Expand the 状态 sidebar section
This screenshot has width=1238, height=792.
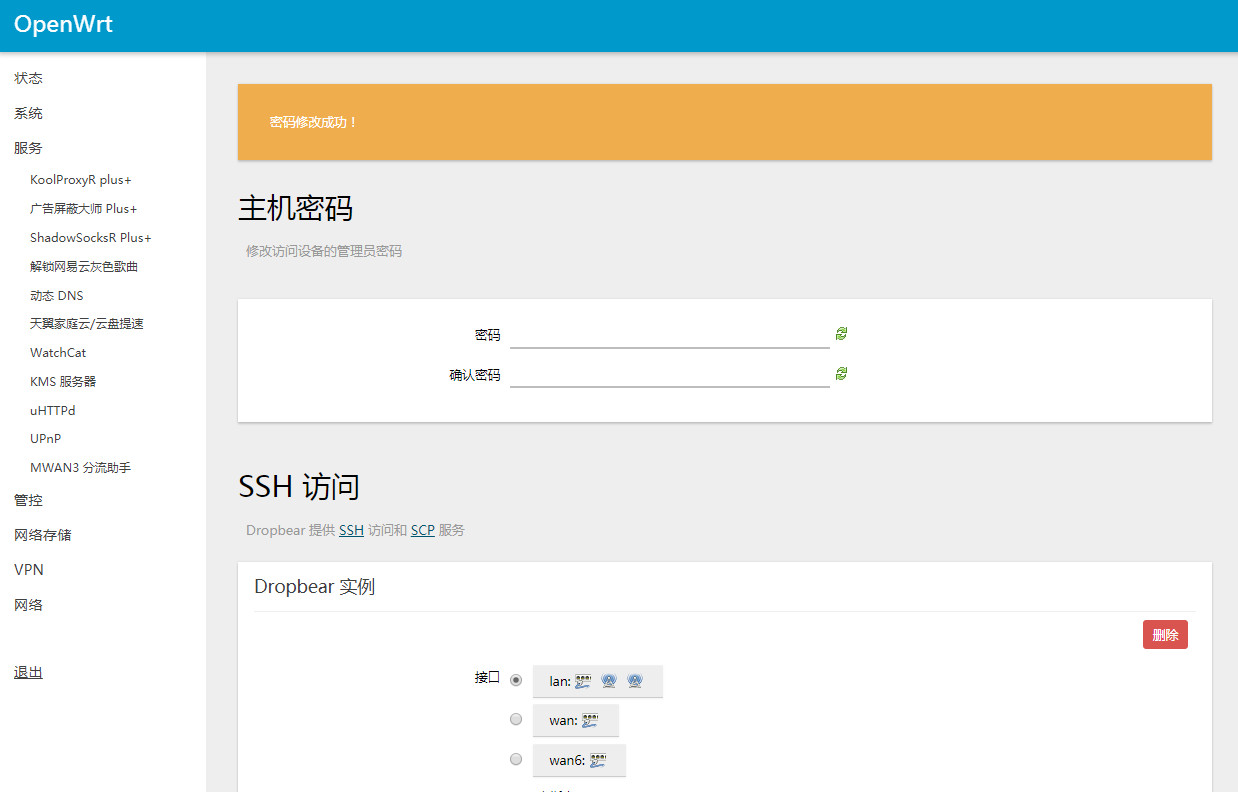(x=28, y=78)
